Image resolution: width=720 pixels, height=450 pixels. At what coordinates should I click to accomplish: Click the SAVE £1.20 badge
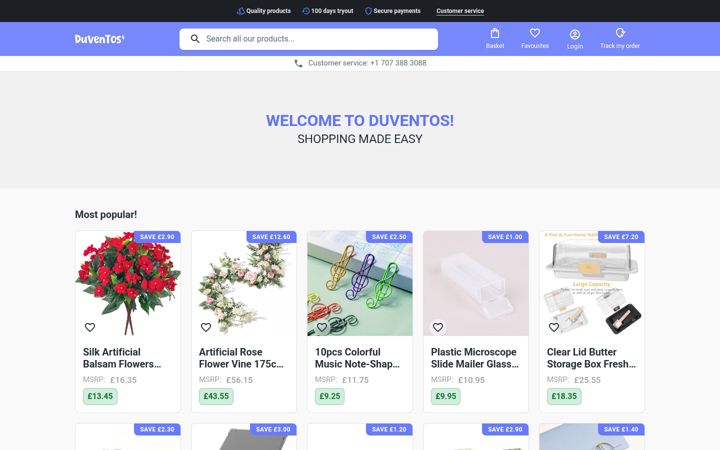click(389, 429)
